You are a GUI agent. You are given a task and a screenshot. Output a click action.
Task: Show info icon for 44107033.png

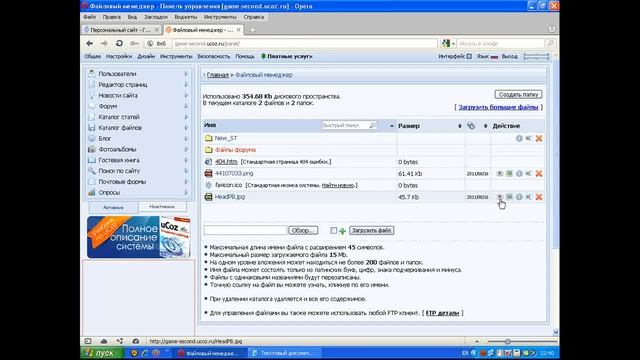pos(519,173)
